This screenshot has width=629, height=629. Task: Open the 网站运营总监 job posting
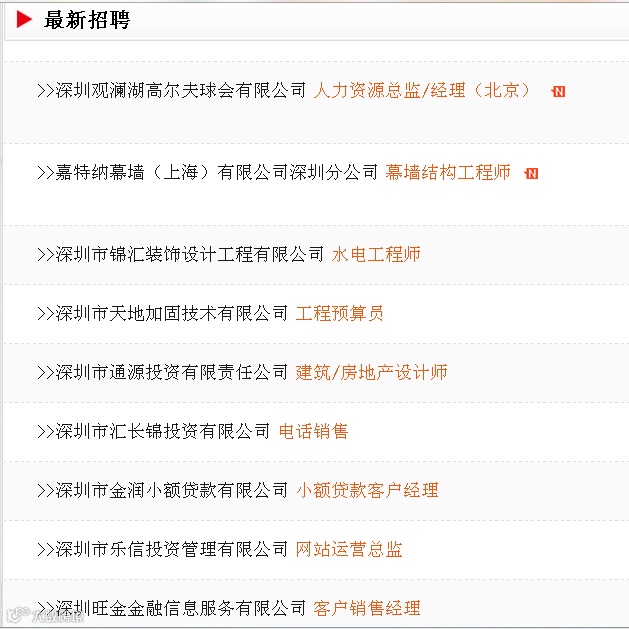point(349,549)
